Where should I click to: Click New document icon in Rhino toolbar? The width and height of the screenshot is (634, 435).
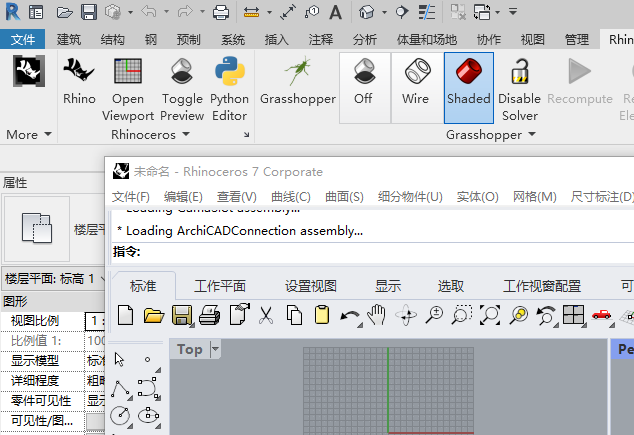[125, 315]
